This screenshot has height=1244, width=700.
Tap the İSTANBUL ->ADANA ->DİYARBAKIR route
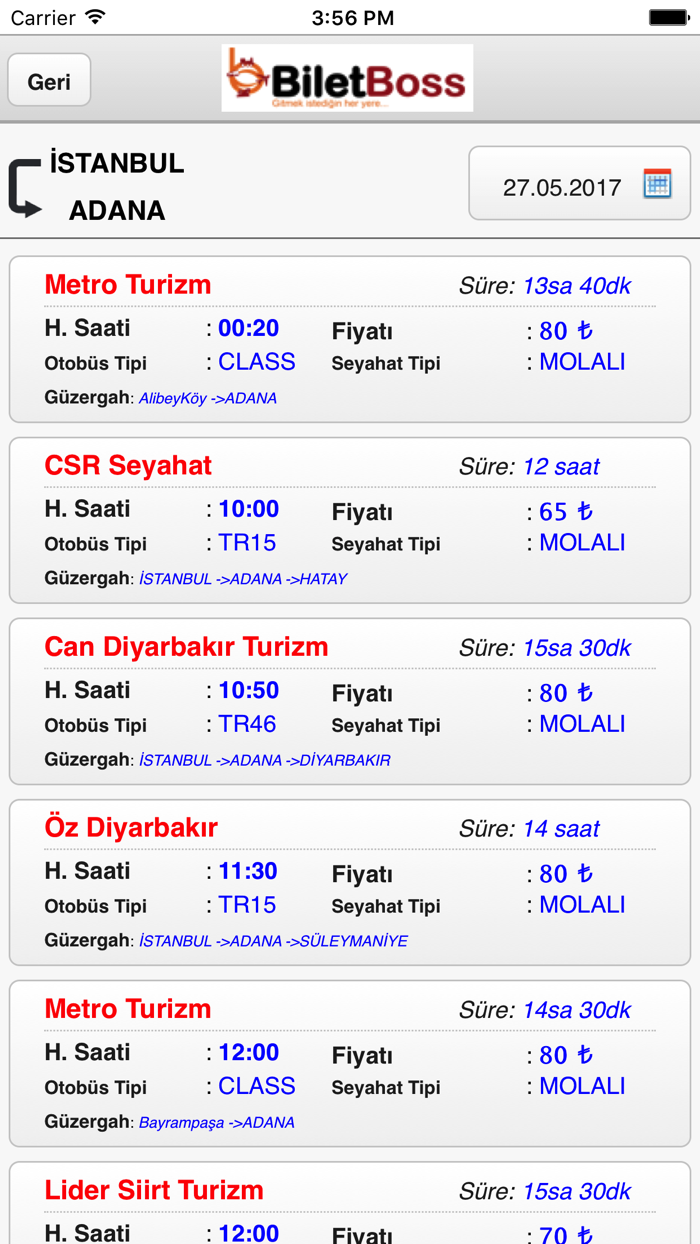pyautogui.click(x=264, y=760)
